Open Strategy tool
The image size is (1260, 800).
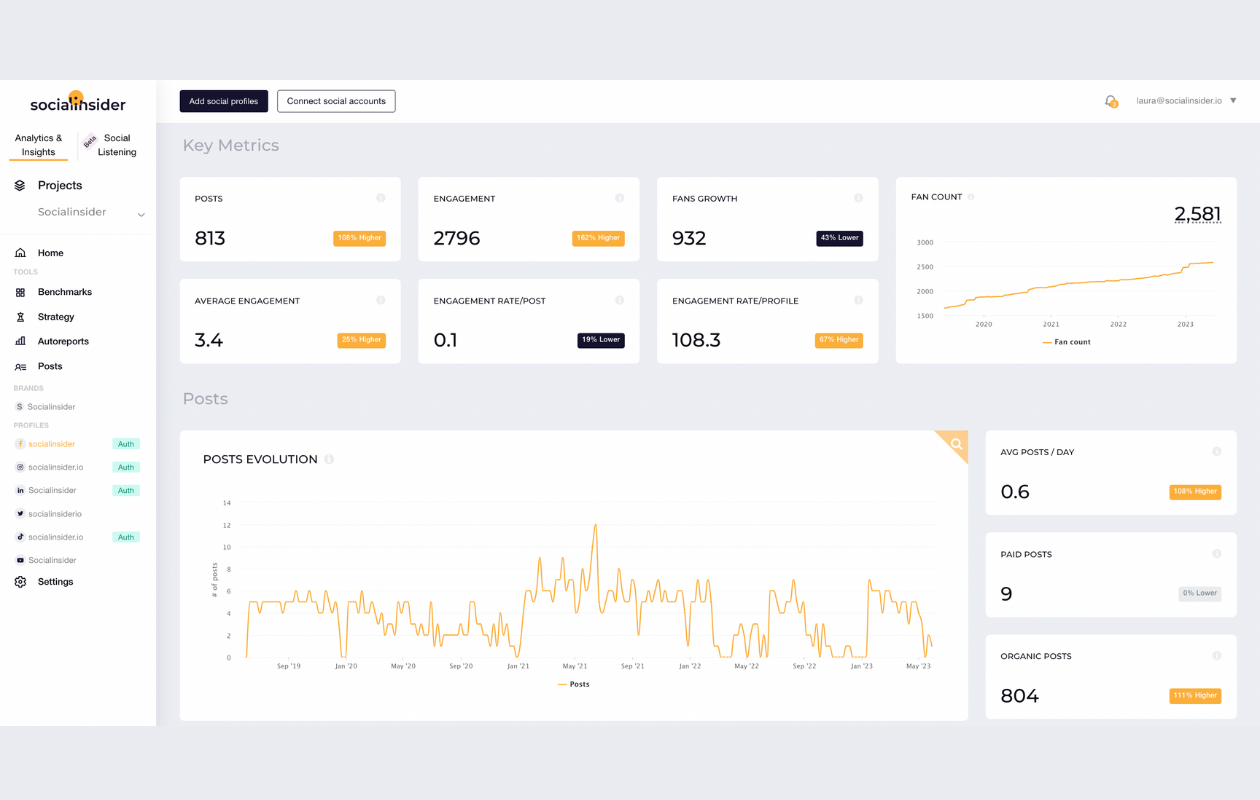56,317
